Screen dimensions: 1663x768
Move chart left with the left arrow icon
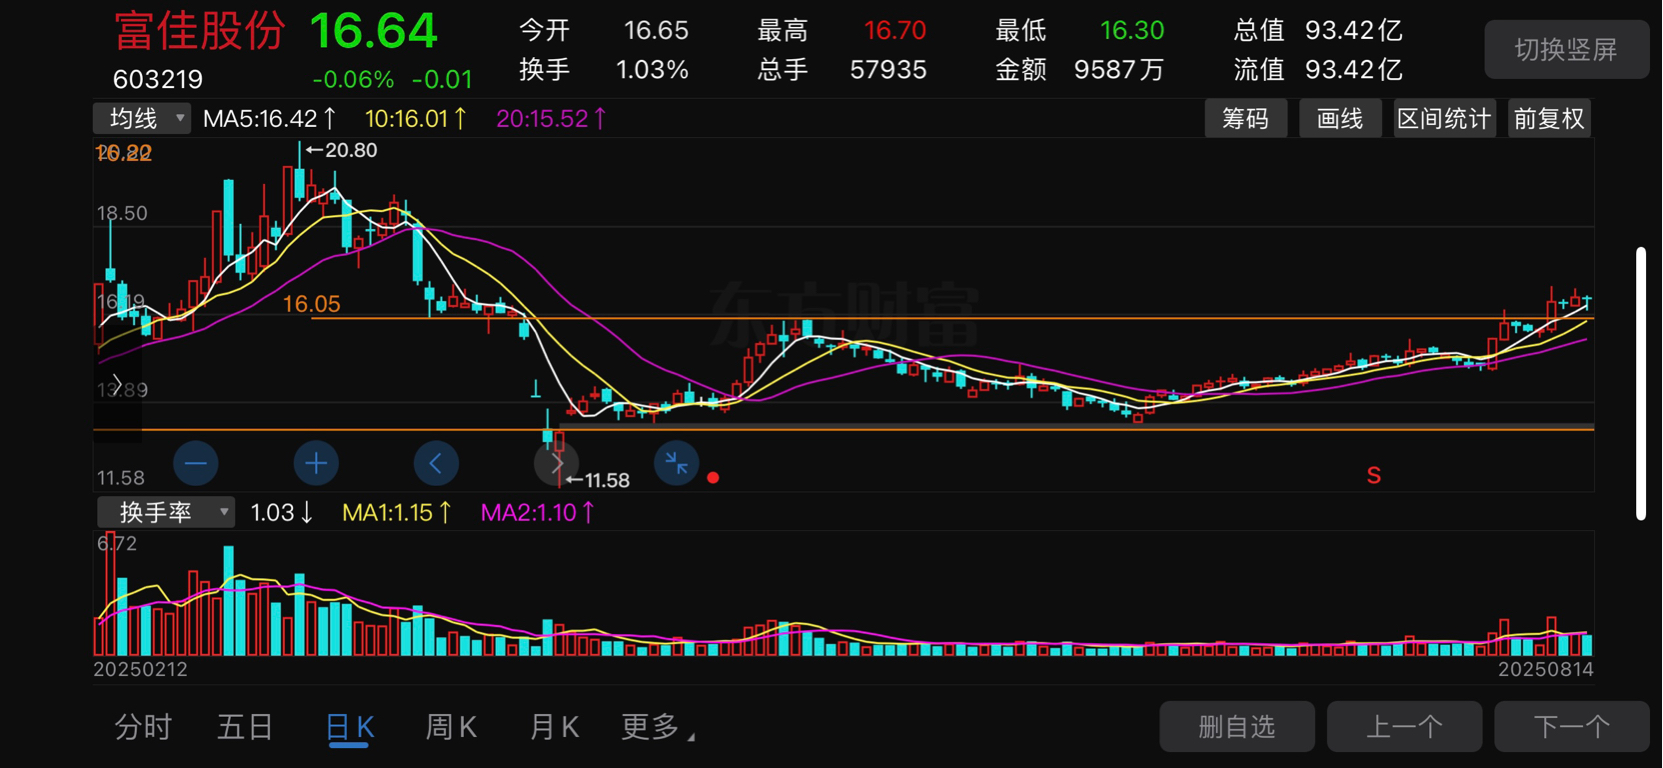click(x=436, y=463)
